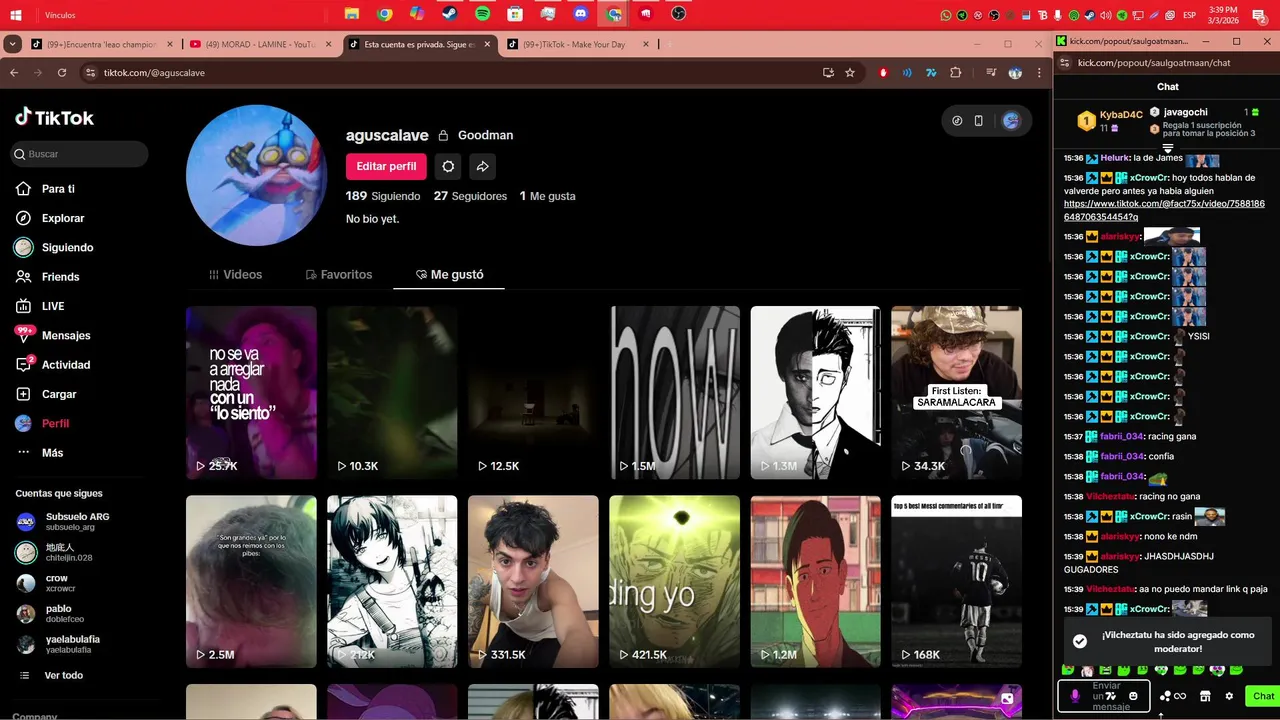Open the tiktok.com link in Kick chat

click(1164, 210)
